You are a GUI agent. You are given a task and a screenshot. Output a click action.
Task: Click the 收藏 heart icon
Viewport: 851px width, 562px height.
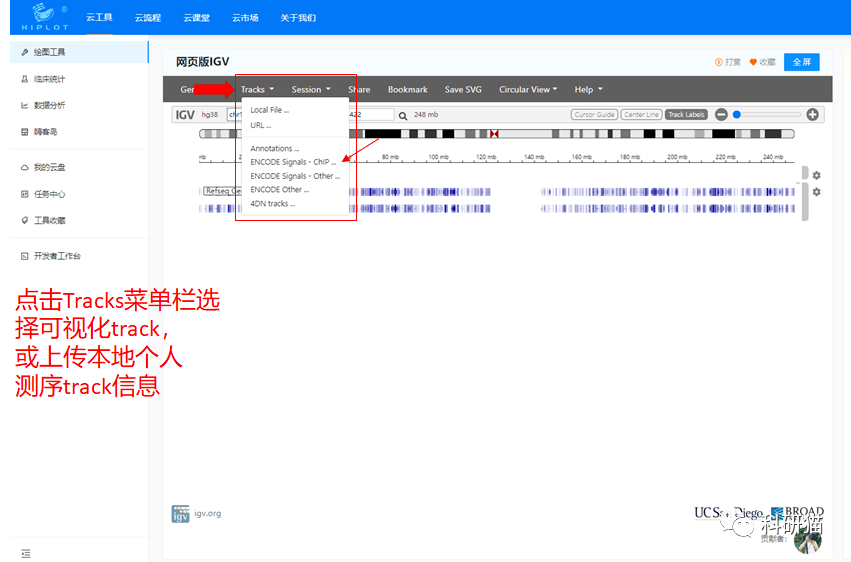[753, 62]
